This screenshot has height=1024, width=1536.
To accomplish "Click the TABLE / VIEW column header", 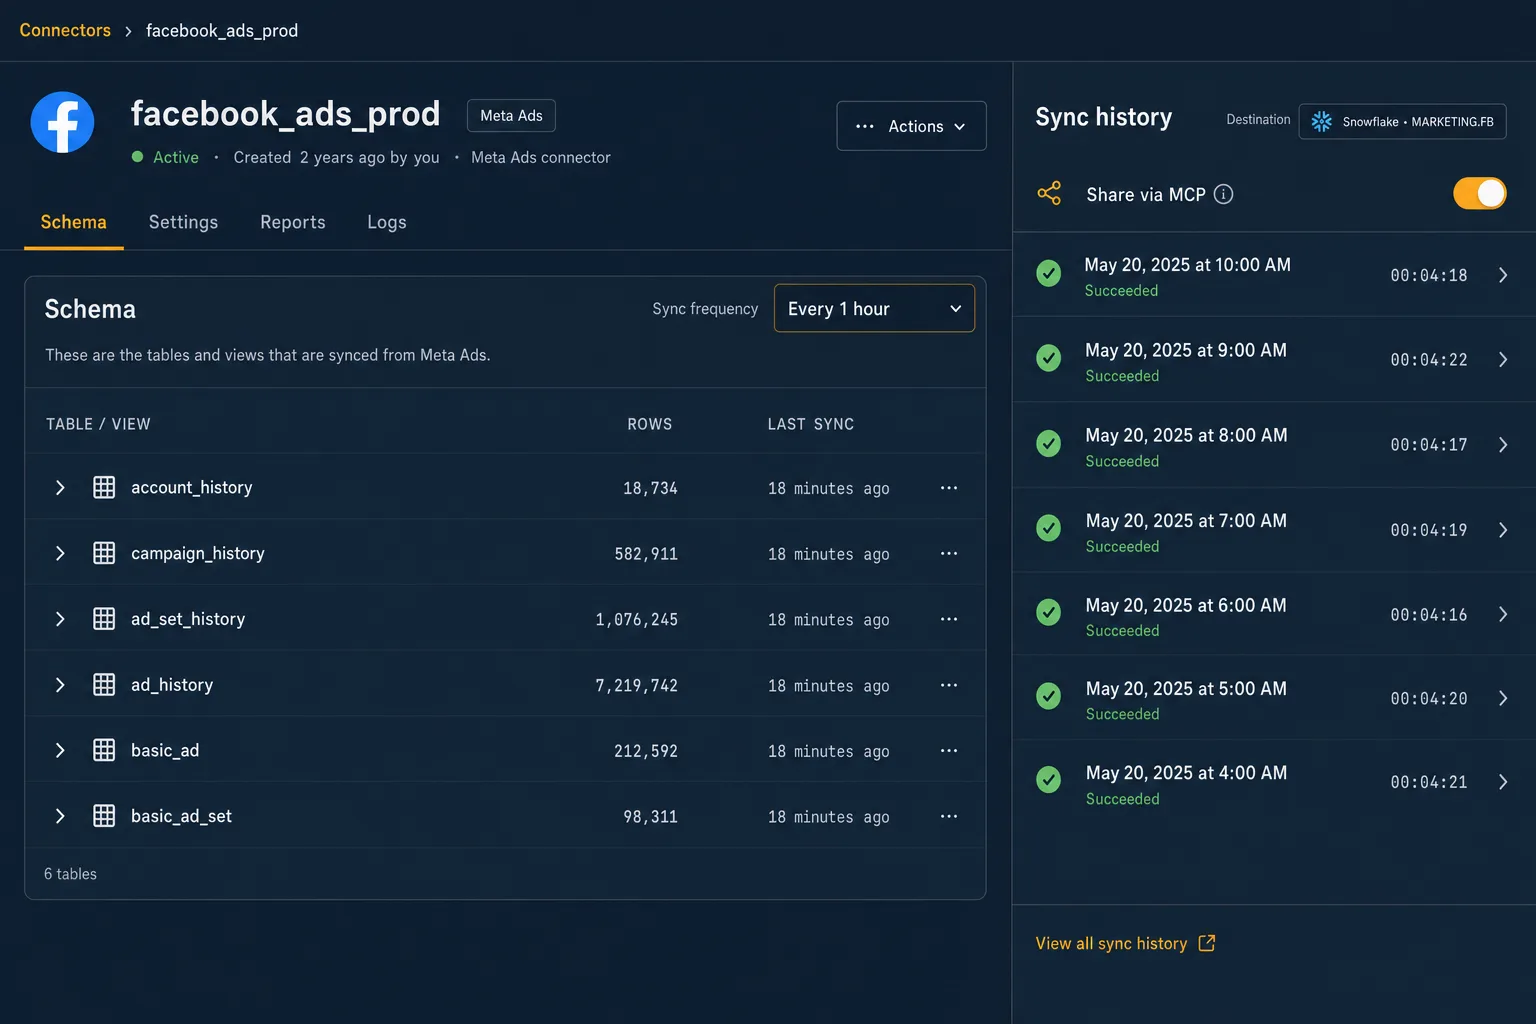I will click(x=98, y=424).
